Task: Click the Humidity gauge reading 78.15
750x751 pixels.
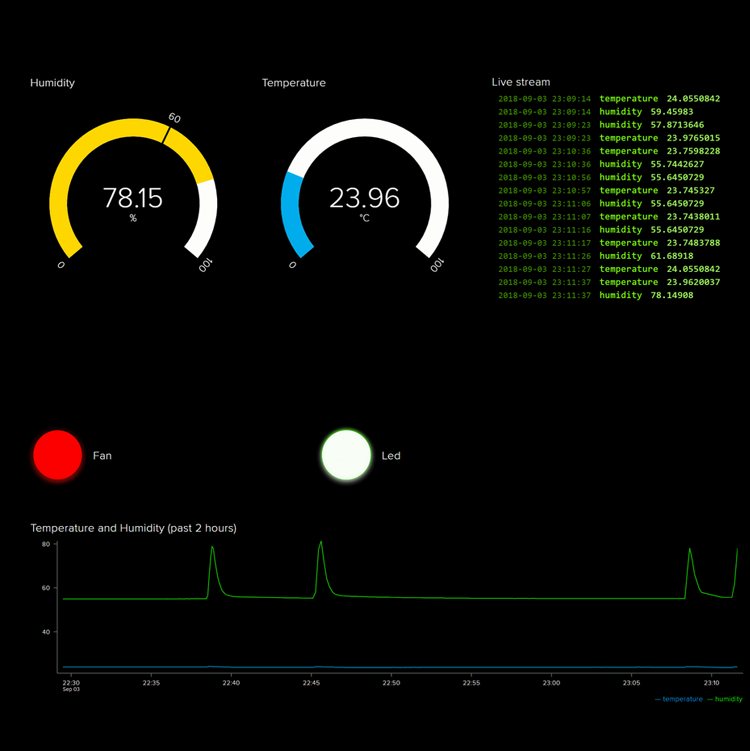Action: pyautogui.click(x=132, y=198)
